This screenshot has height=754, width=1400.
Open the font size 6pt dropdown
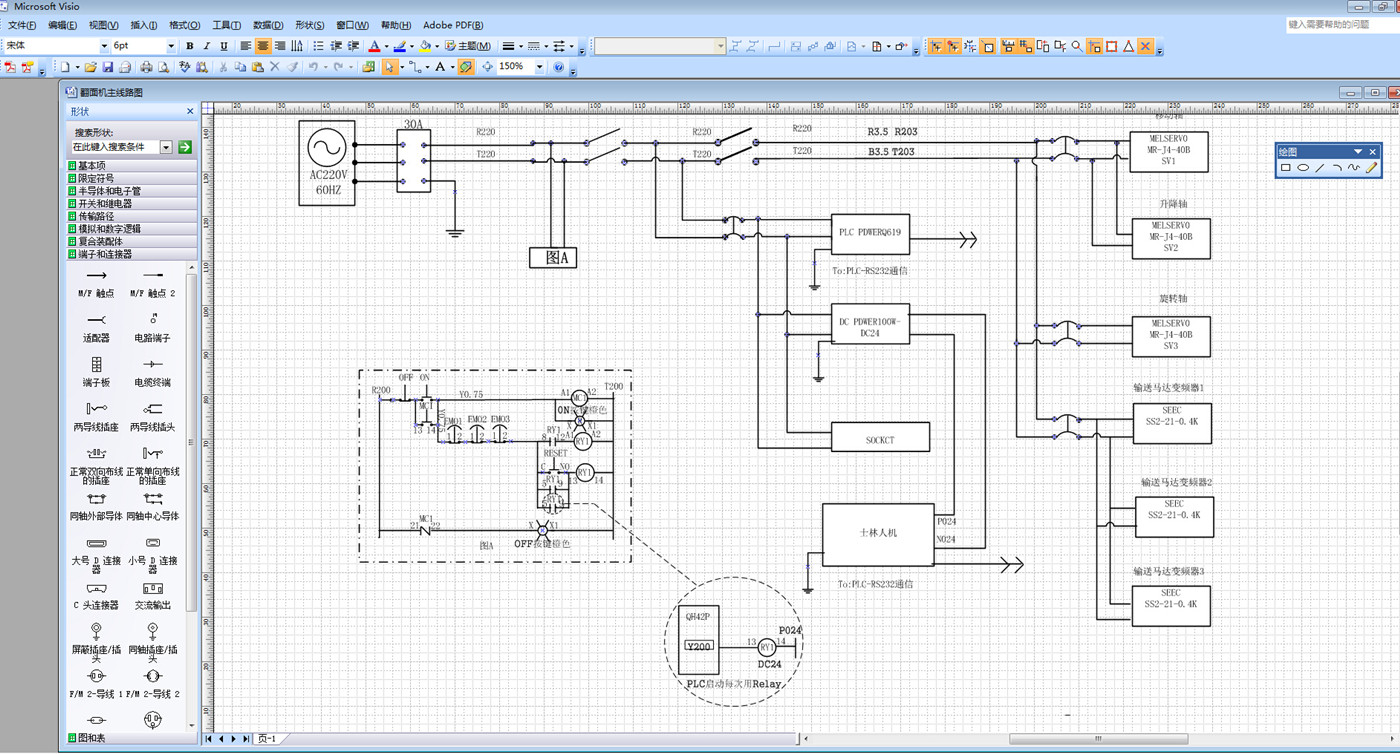[170, 46]
